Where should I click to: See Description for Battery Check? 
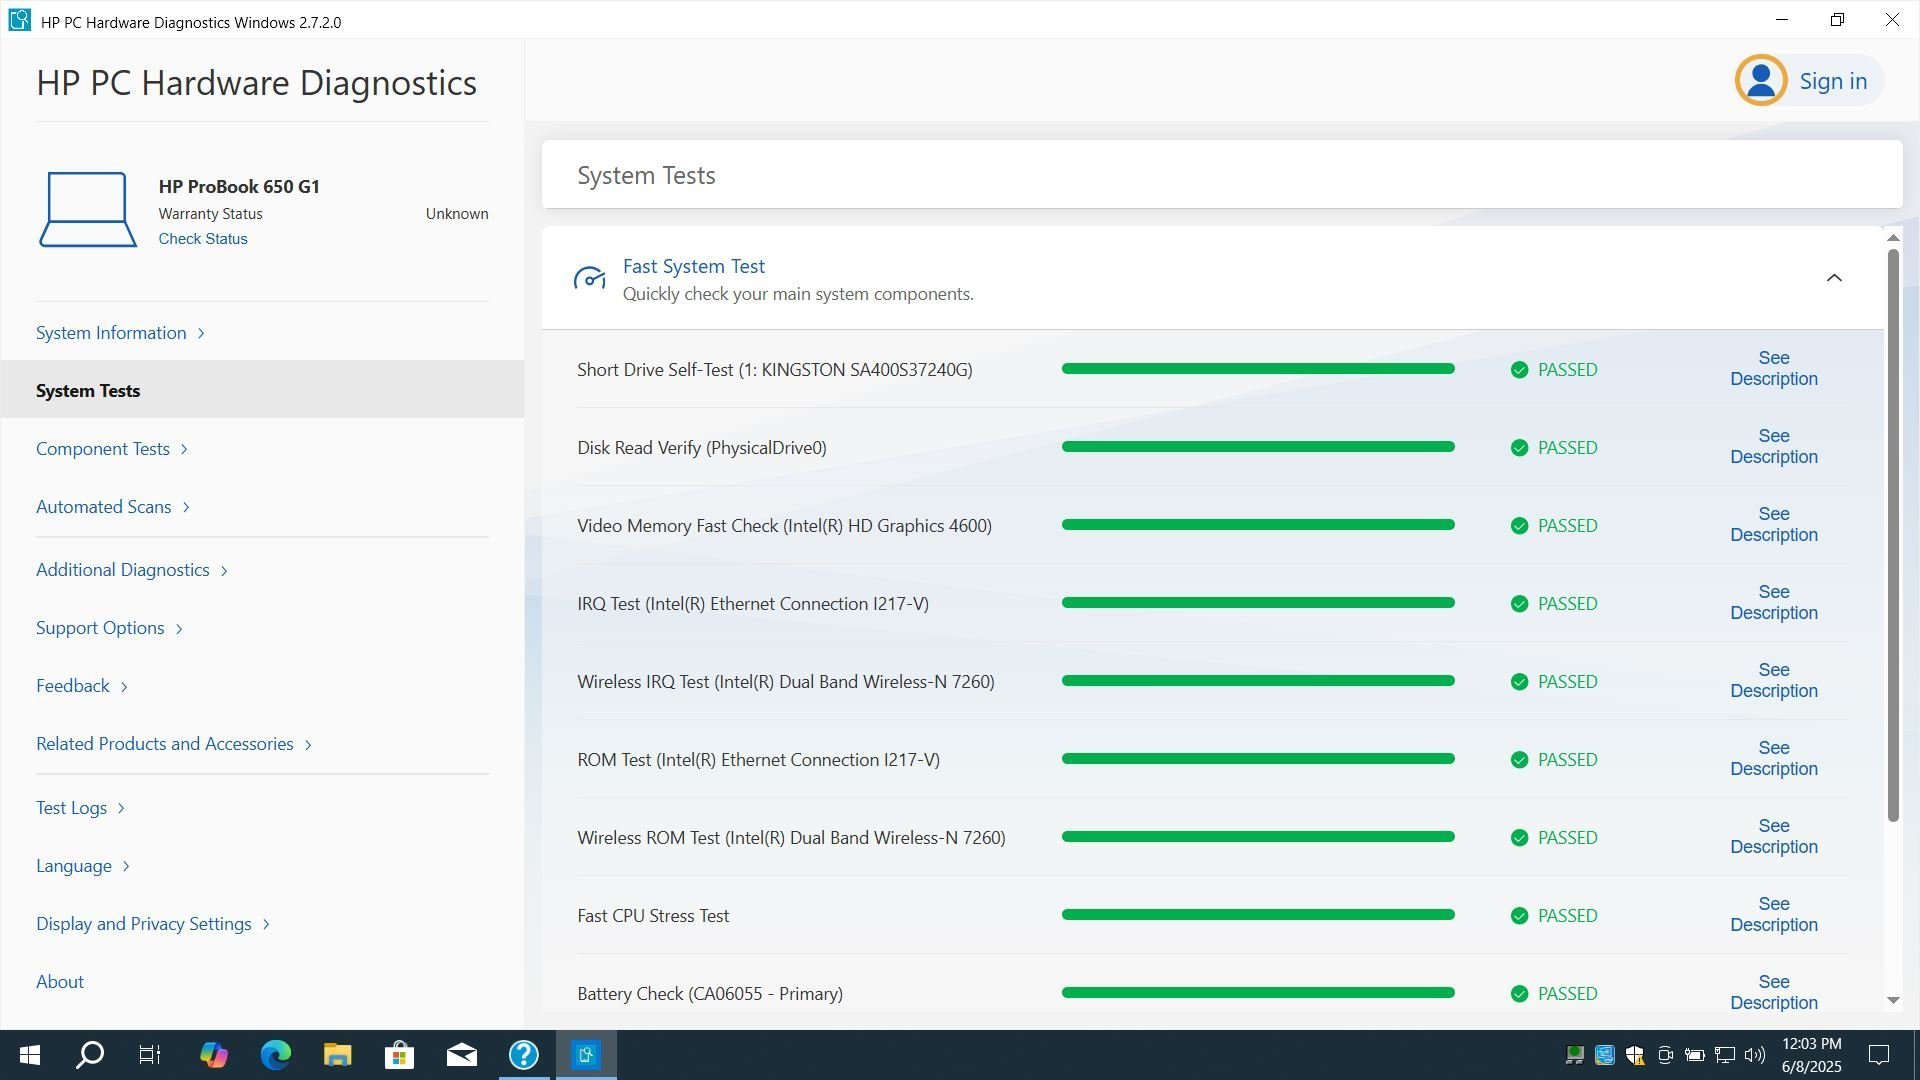[1774, 993]
